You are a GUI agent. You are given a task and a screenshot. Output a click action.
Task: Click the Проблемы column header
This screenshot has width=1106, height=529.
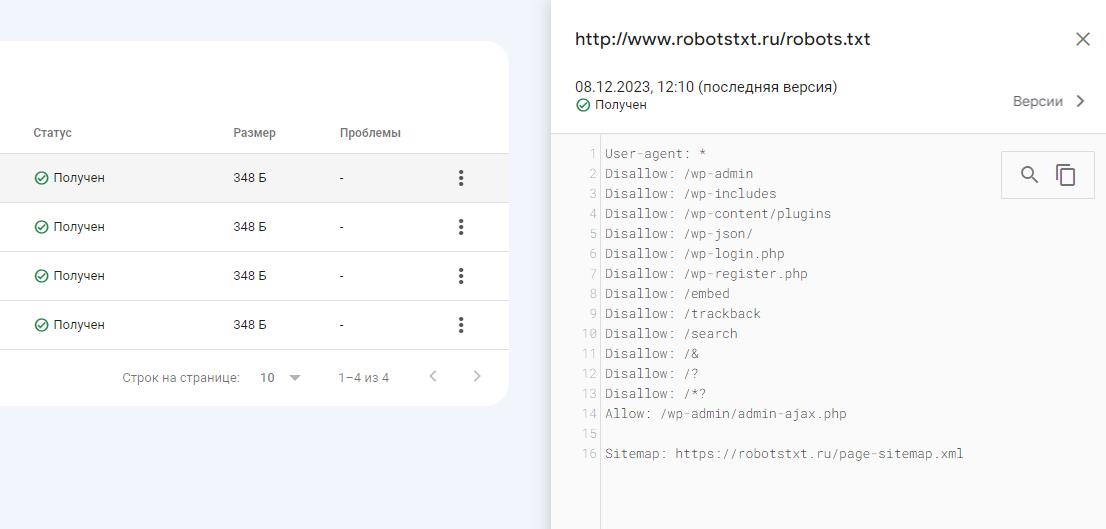coord(370,133)
